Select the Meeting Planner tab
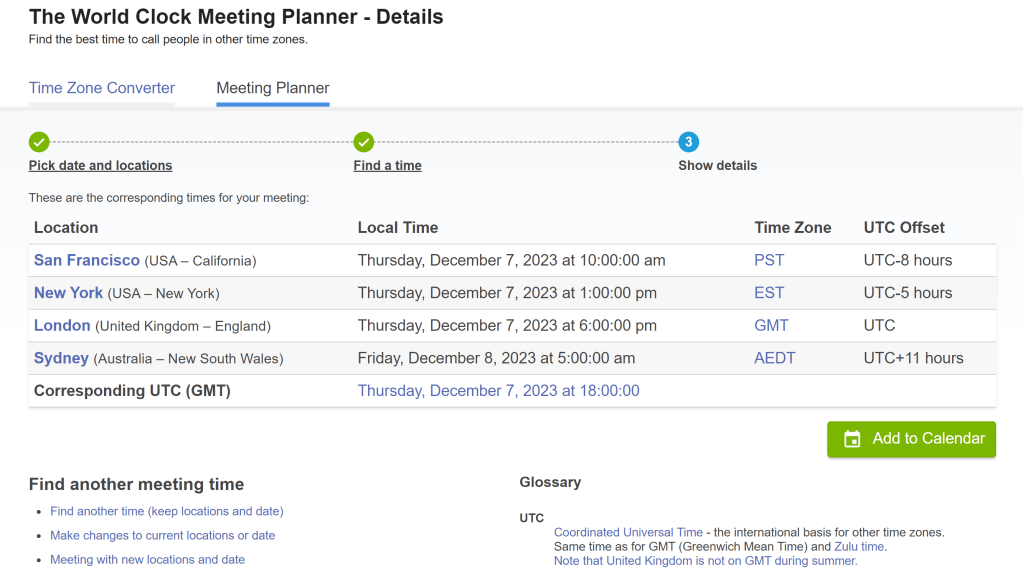The image size is (1023, 576). (273, 88)
